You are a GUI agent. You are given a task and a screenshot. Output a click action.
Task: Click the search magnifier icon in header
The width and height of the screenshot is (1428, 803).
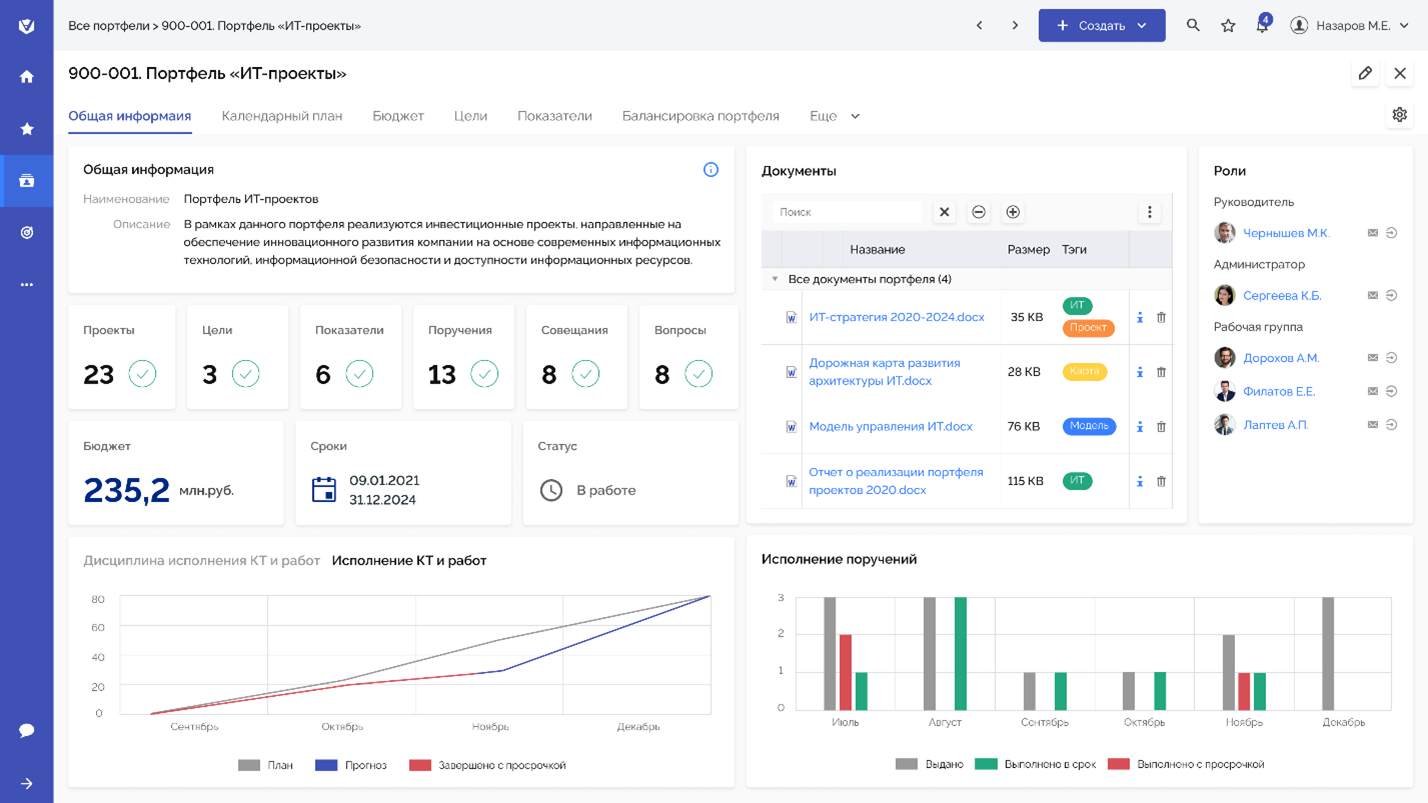click(x=1193, y=26)
